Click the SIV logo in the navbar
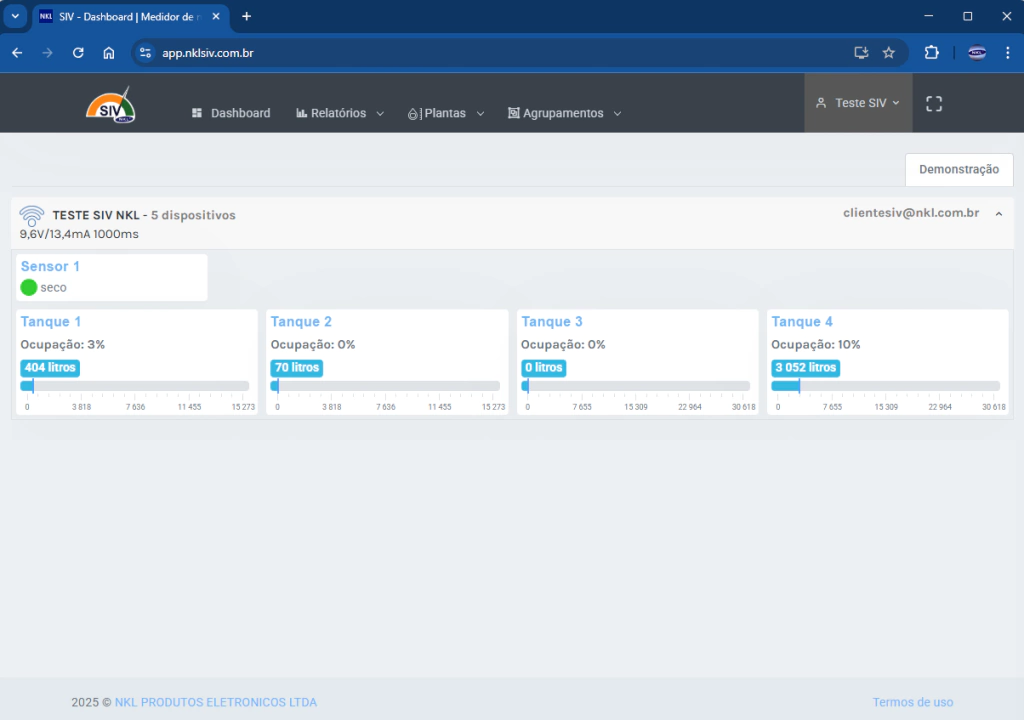Viewport: 1024px width, 720px height. coord(110,105)
